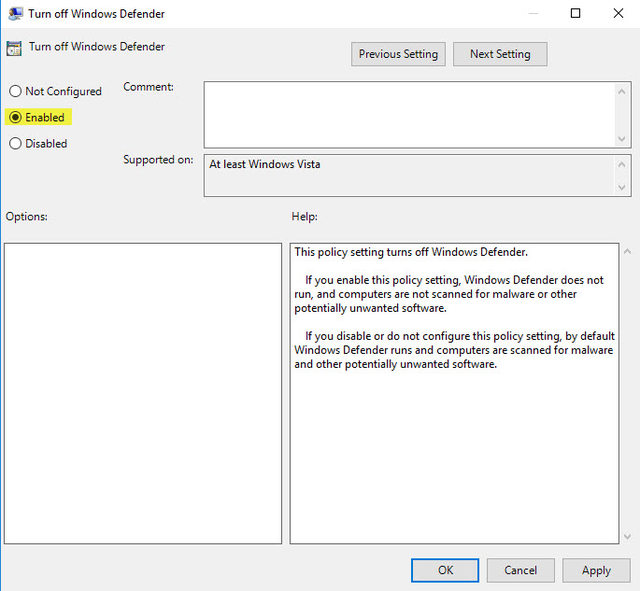Click the Supported on scroll up arrow

click(622, 164)
